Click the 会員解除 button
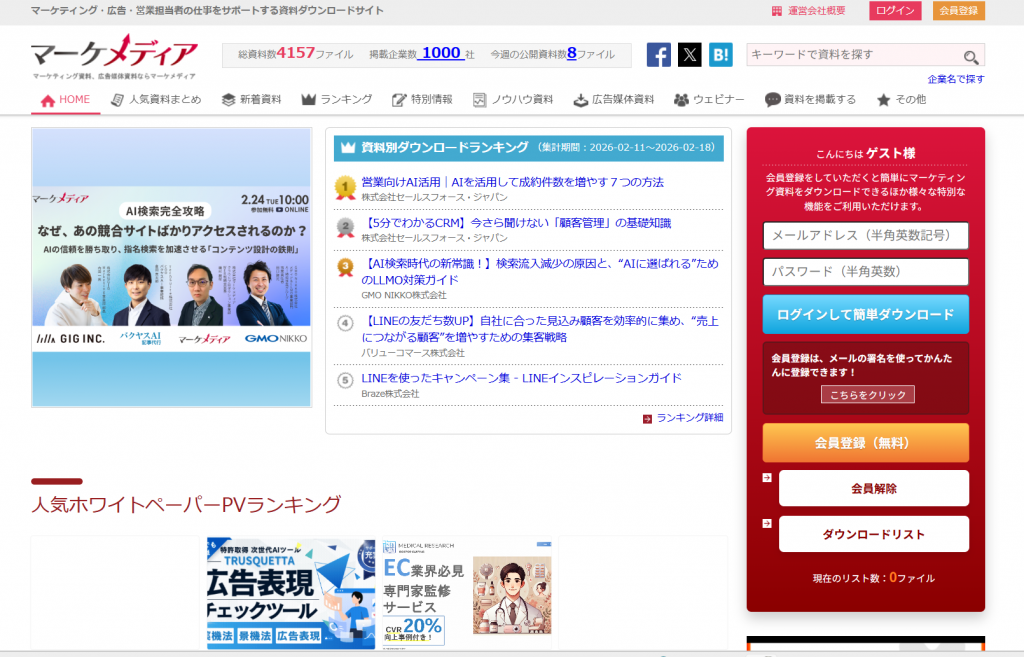 click(874, 489)
